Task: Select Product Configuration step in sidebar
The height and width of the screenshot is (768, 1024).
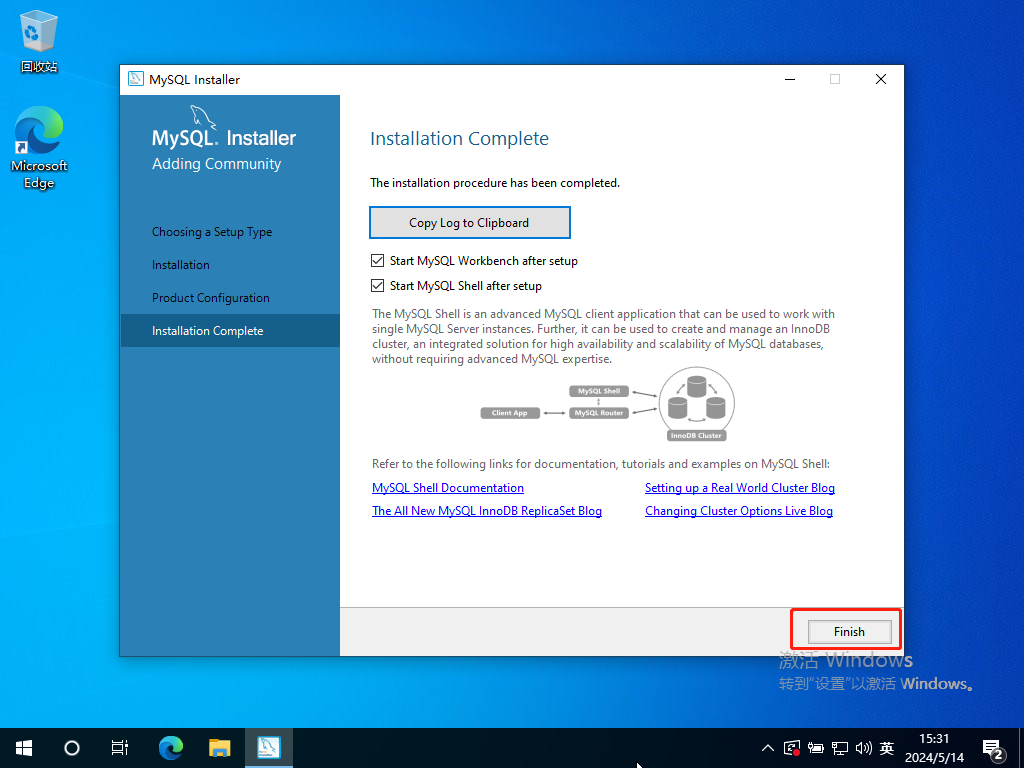Action: coord(211,298)
